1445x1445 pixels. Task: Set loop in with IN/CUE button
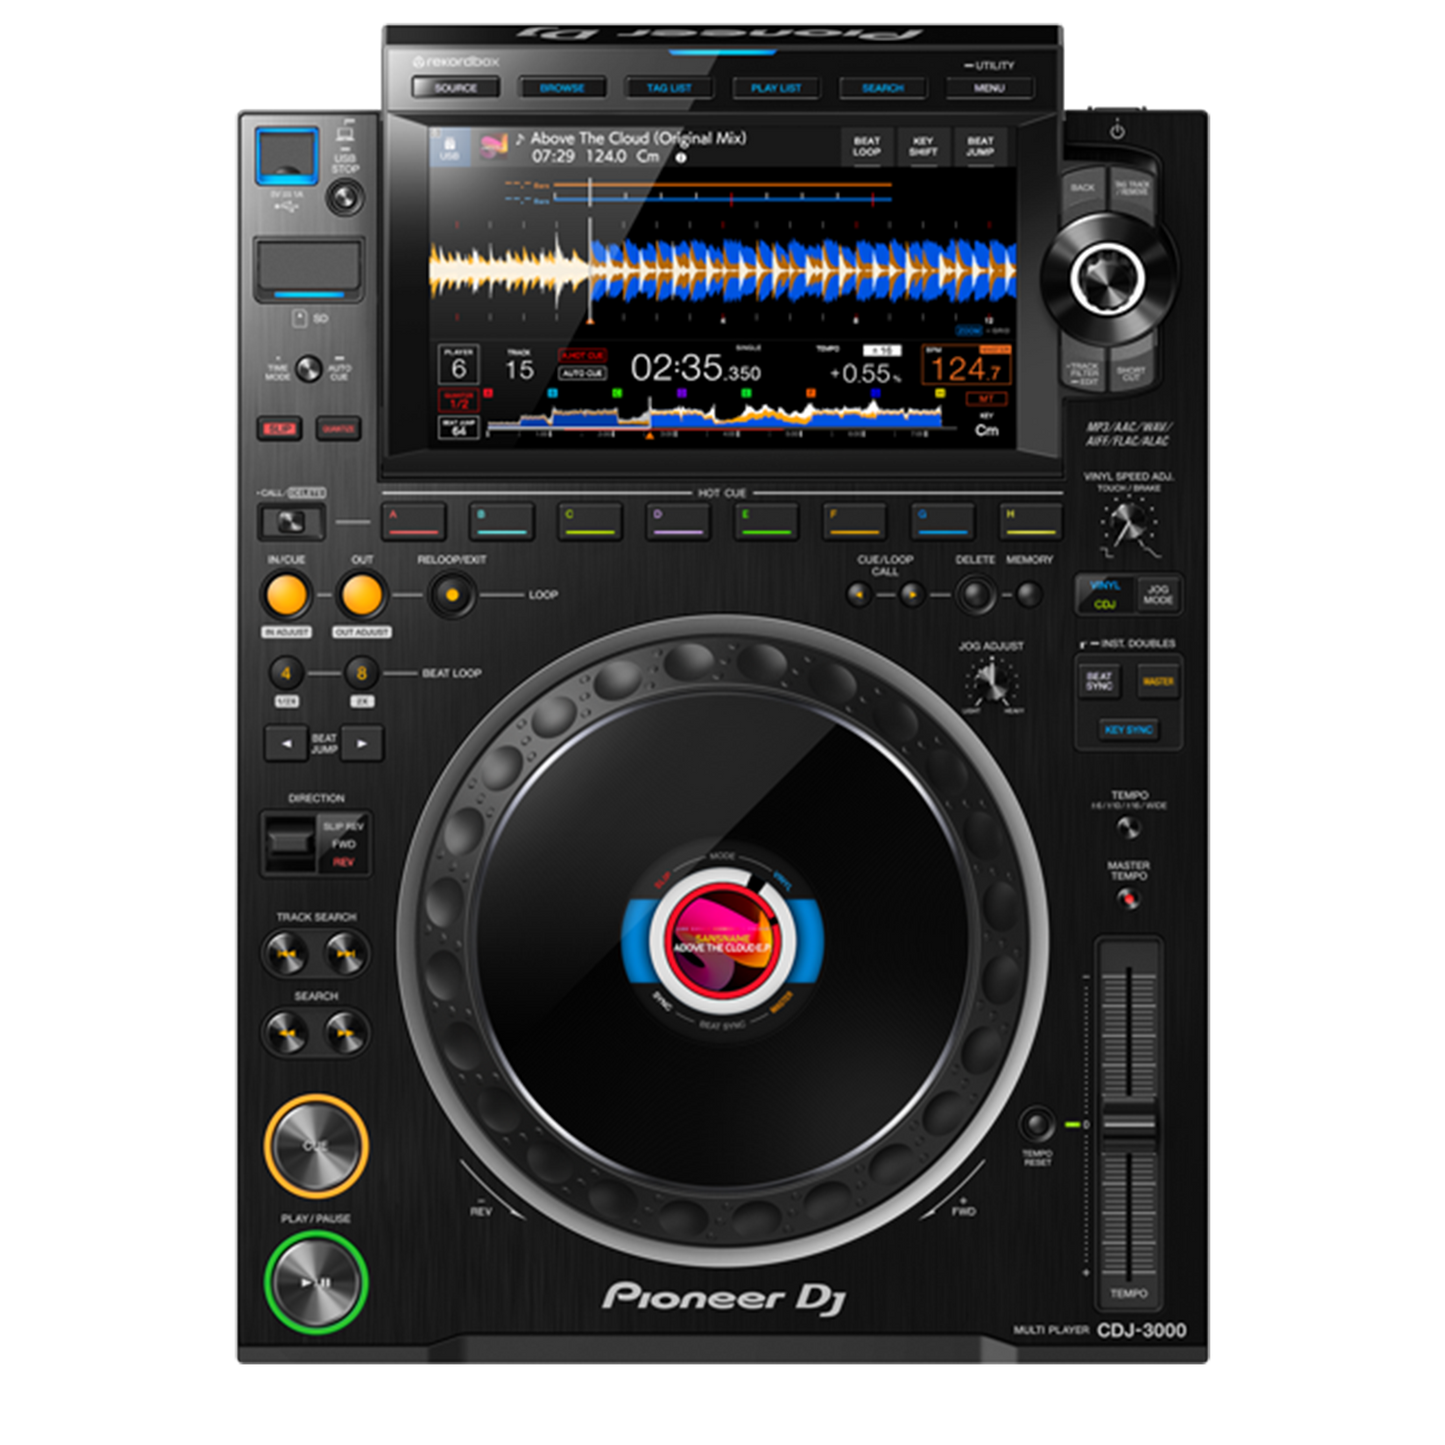pyautogui.click(x=286, y=595)
